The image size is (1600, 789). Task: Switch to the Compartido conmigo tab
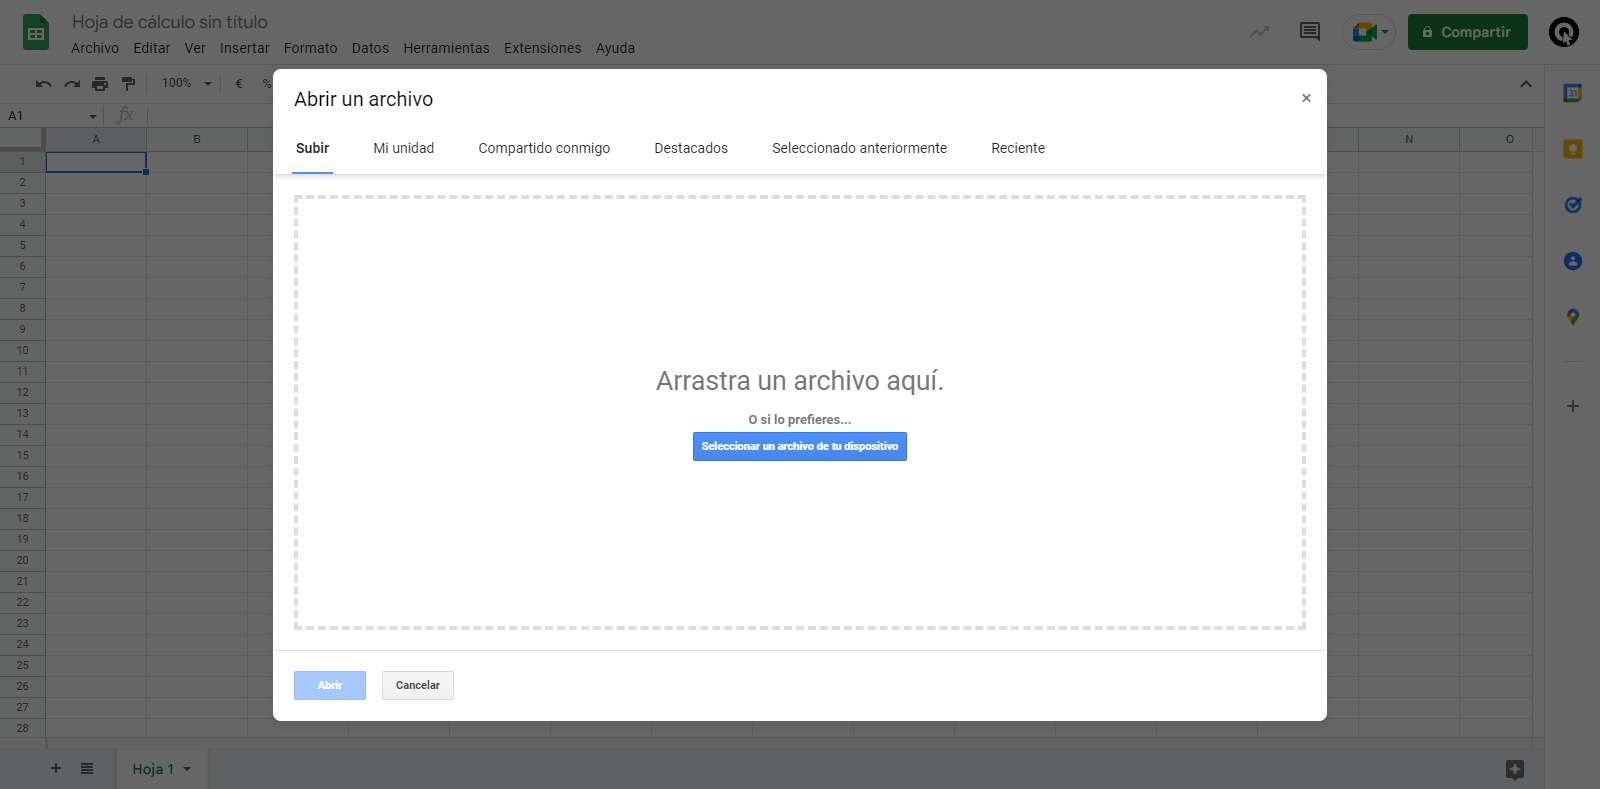click(544, 148)
